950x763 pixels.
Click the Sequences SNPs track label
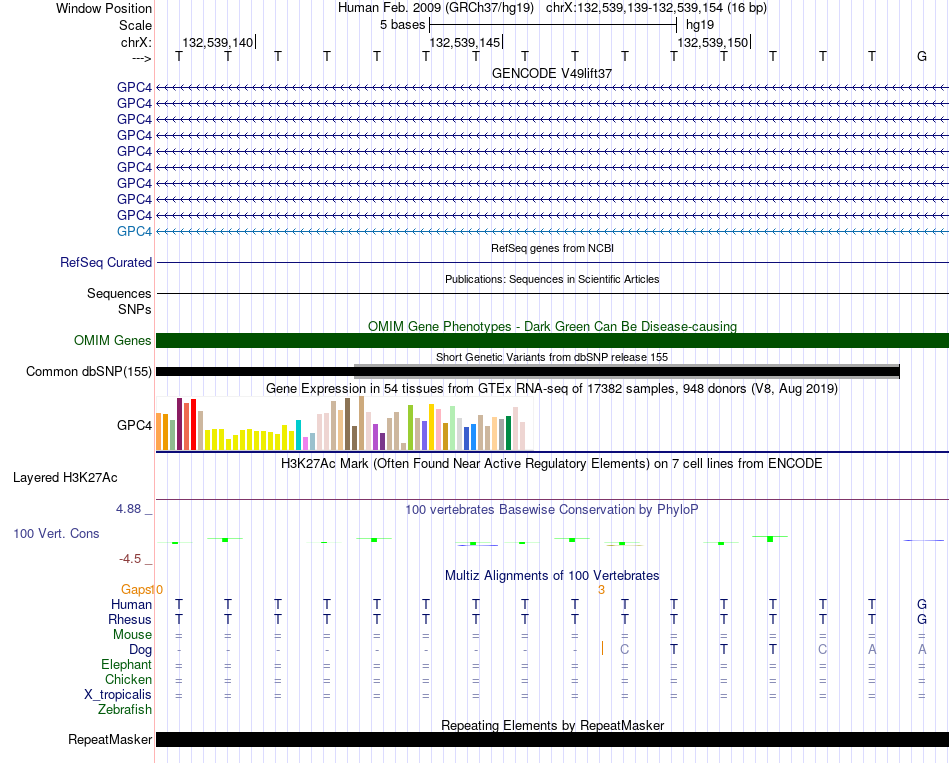119,301
